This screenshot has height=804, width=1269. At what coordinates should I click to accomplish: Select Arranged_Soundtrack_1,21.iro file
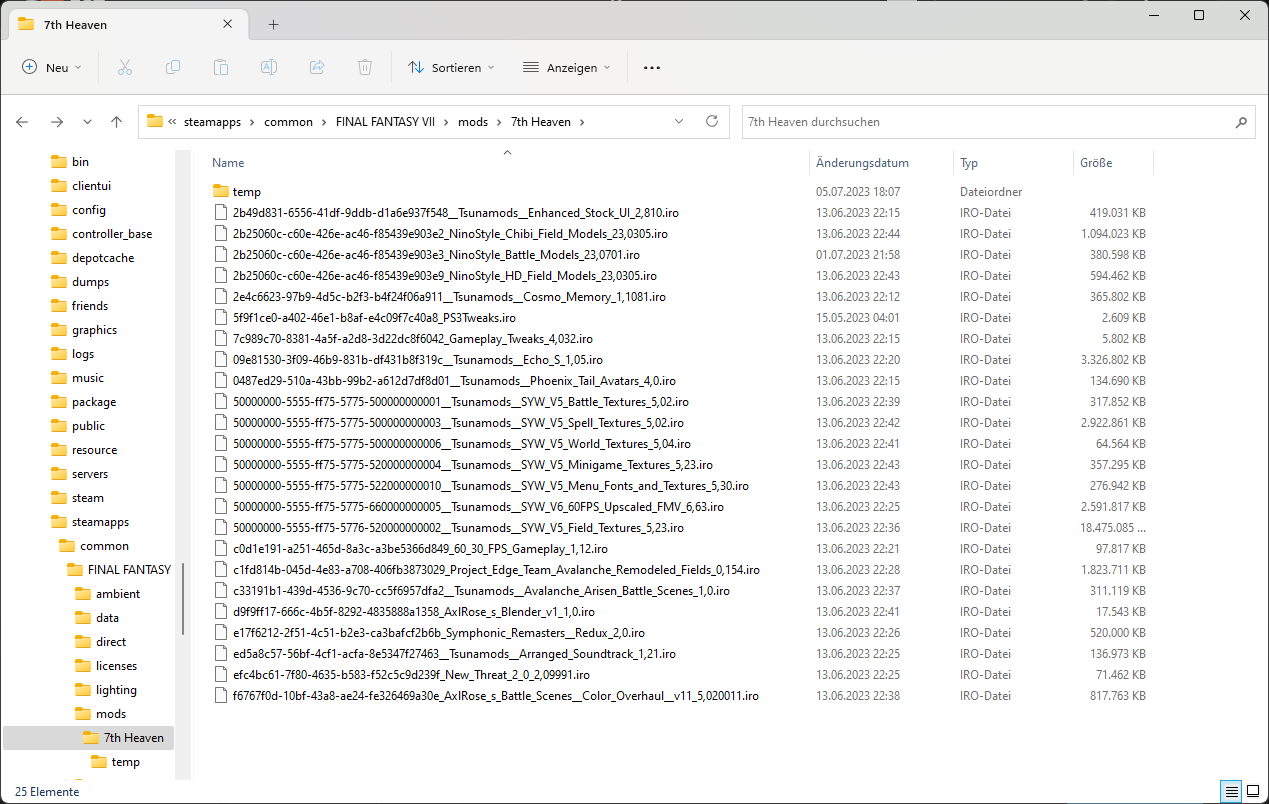click(454, 653)
